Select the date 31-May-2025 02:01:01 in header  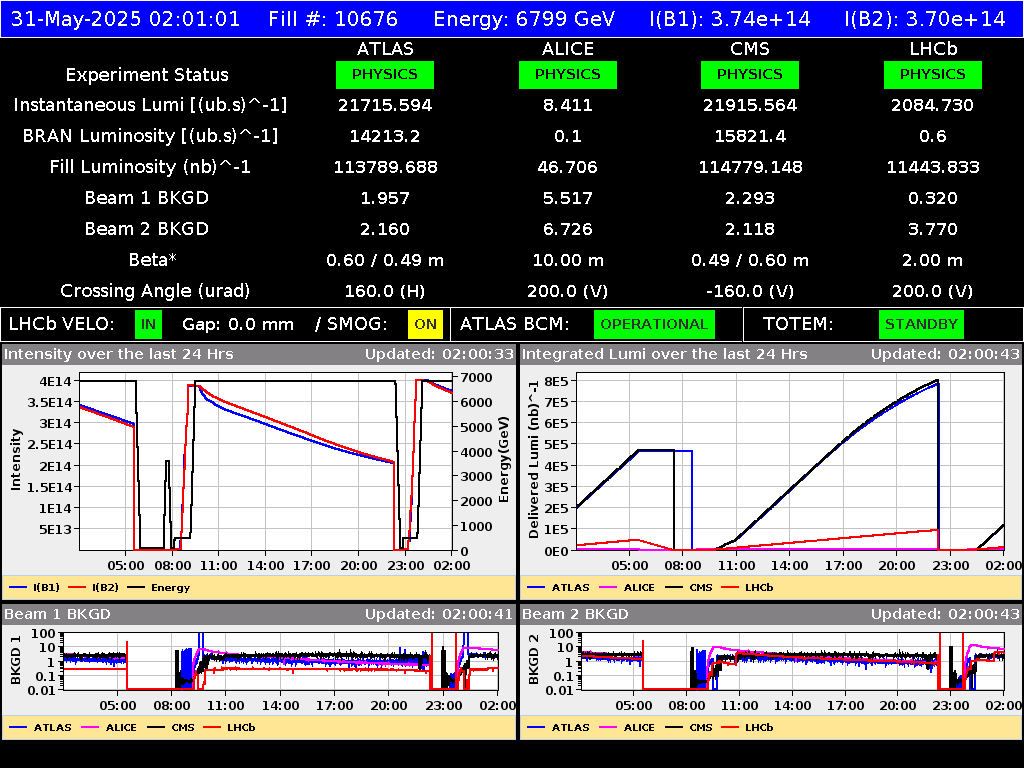[125, 19]
